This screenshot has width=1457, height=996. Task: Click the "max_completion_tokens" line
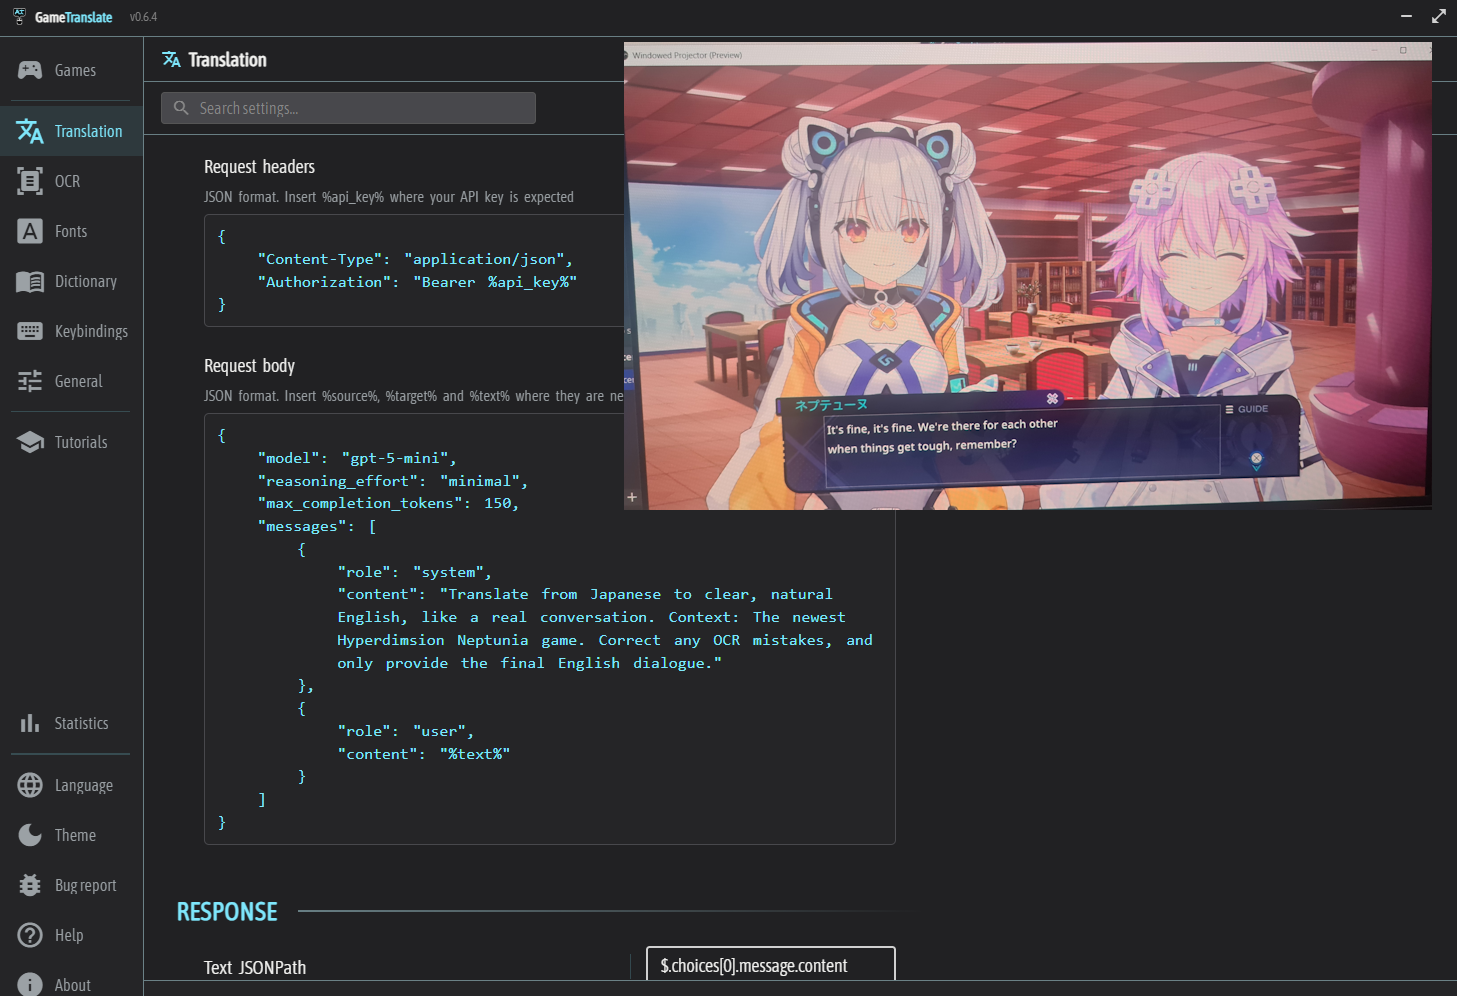(x=388, y=503)
